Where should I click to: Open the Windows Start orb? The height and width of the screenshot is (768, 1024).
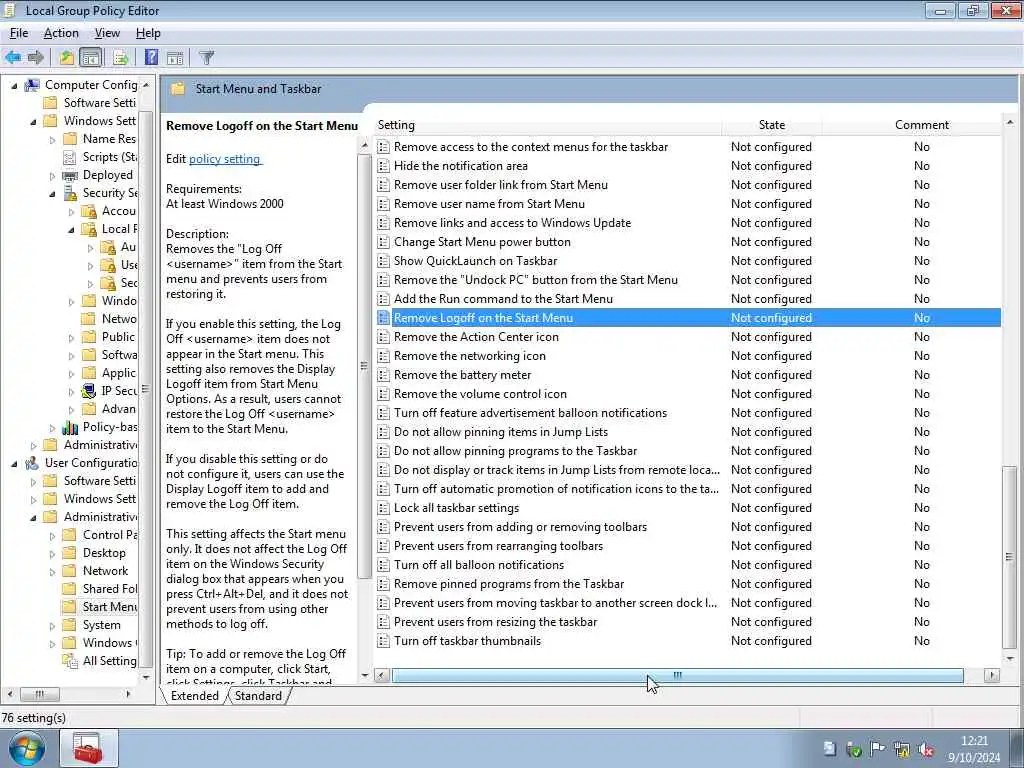(27, 748)
